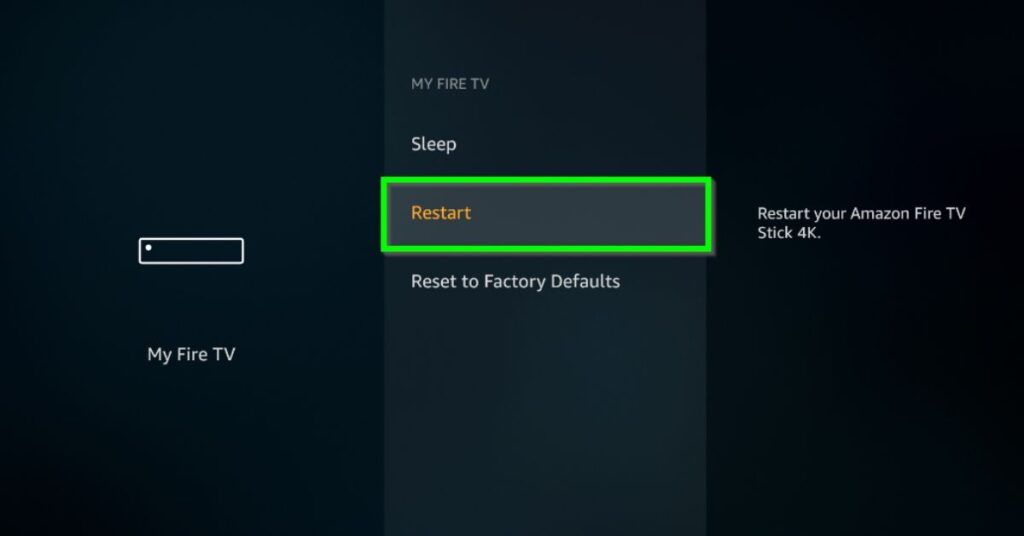Select the Sleep option
Image resolution: width=1024 pixels, height=536 pixels.
[545, 144]
